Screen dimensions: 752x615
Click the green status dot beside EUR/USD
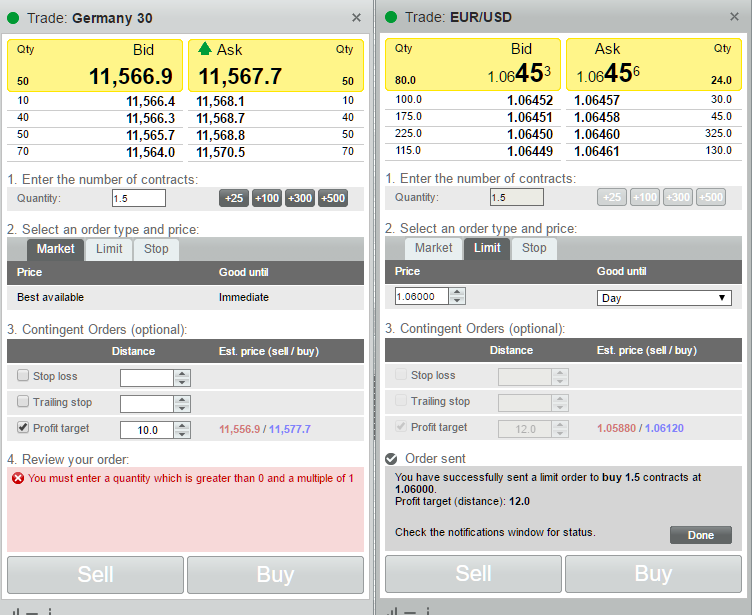391,17
